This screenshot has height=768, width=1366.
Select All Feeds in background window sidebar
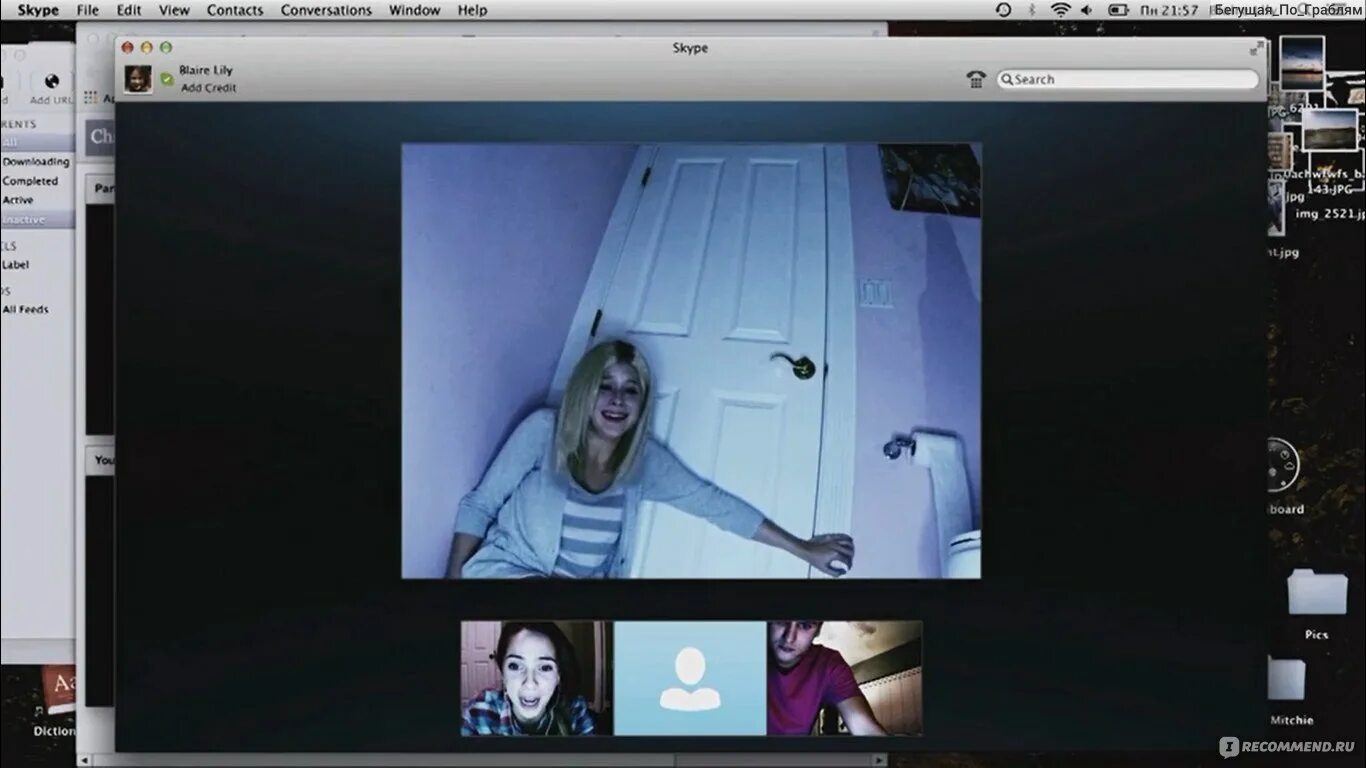coord(25,310)
